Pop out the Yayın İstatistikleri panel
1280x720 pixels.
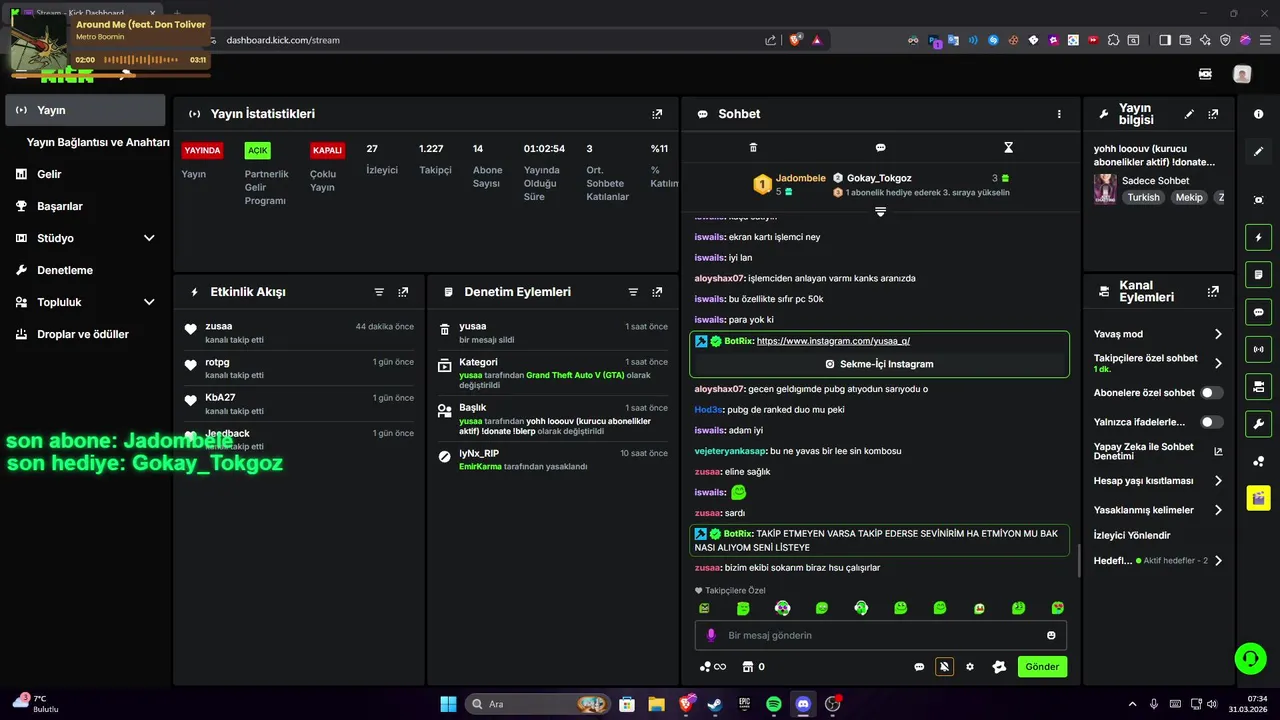click(657, 114)
